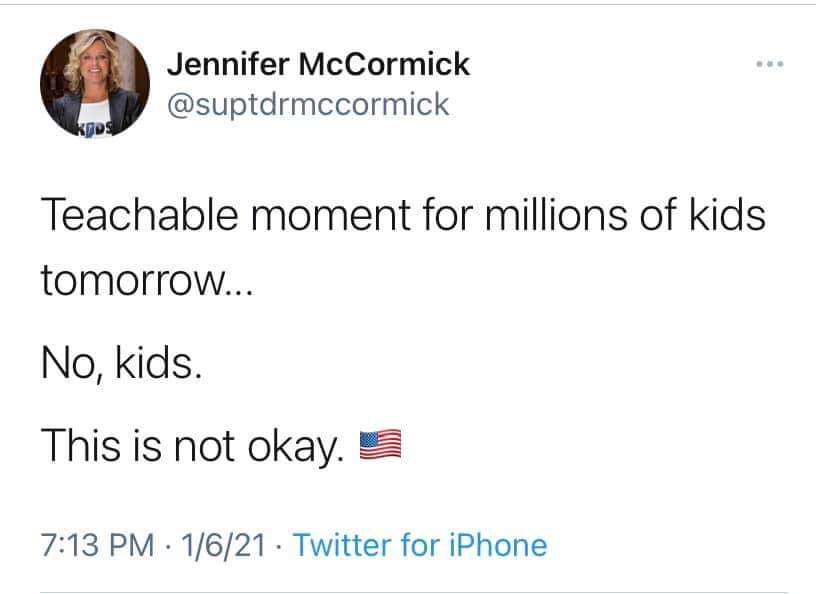Click the word 'moment' in the tweet text
Image resolution: width=816 pixels, height=594 pixels.
click(330, 215)
